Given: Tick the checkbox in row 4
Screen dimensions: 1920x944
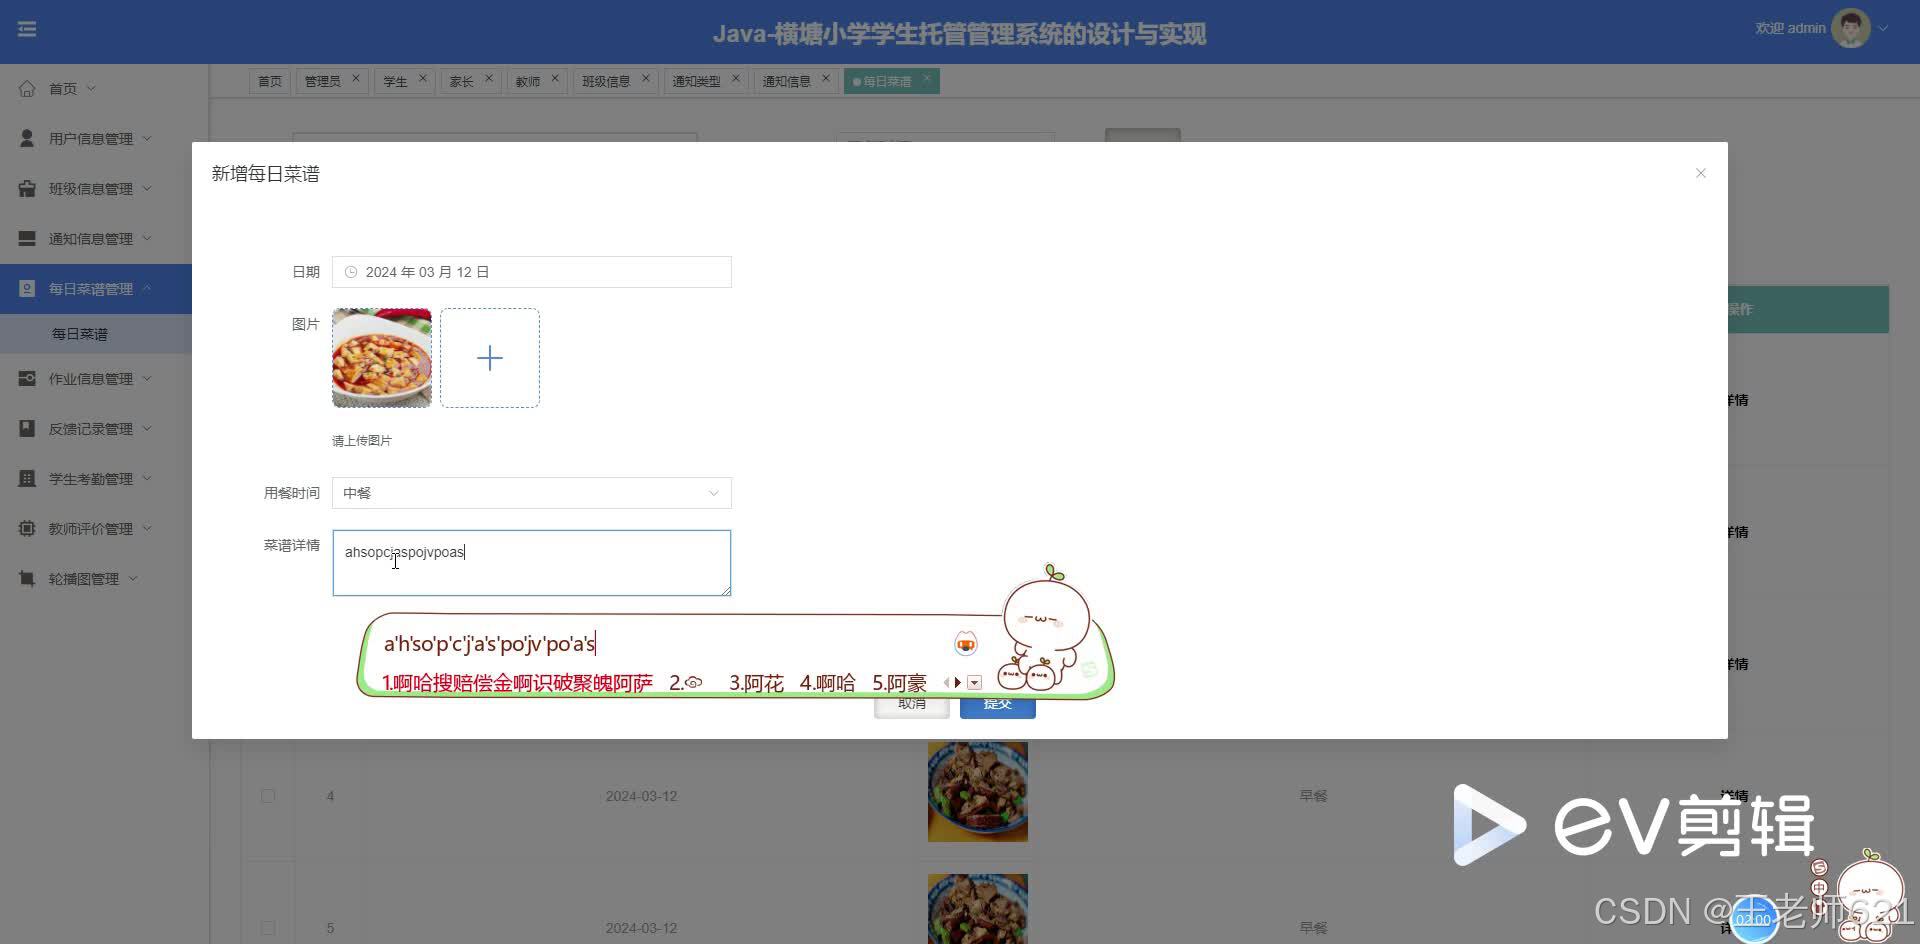Looking at the screenshot, I should [268, 796].
